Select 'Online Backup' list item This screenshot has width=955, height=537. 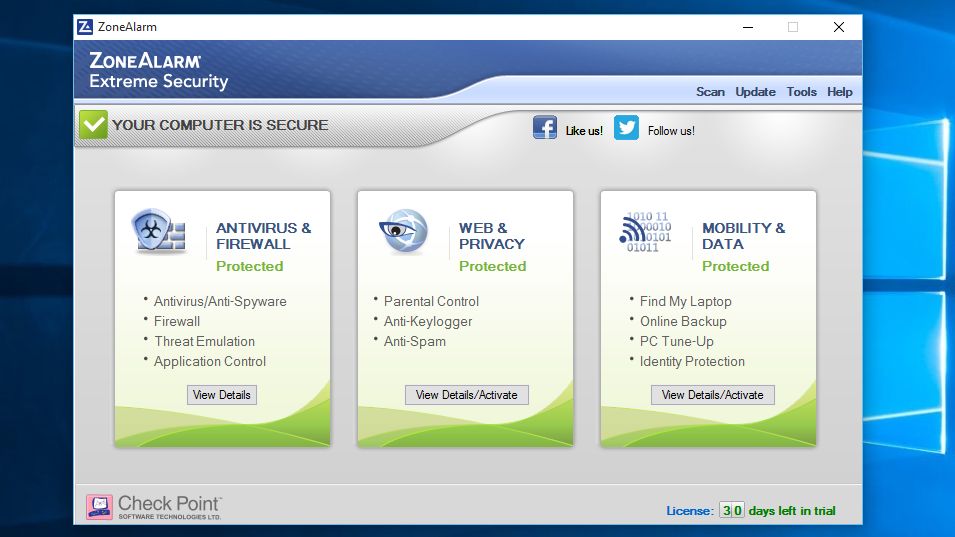click(683, 321)
